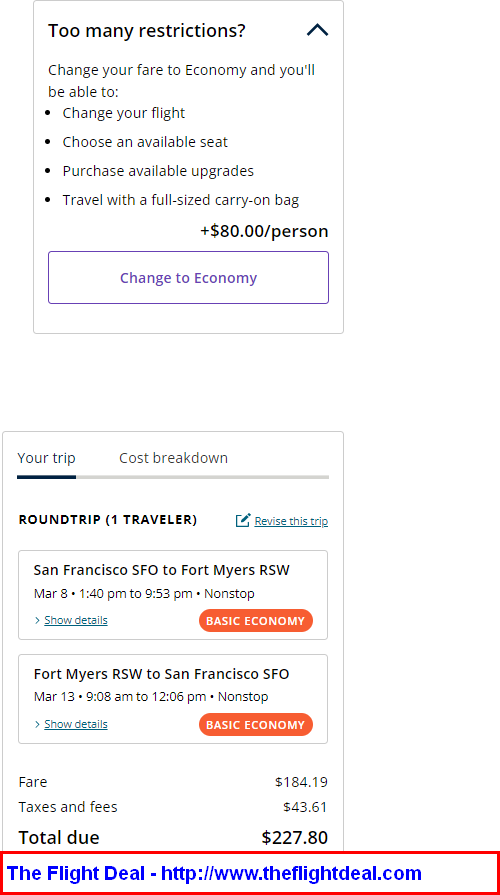Select the San Francisco to Fort Myers heading
500x895 pixels.
(x=162, y=570)
